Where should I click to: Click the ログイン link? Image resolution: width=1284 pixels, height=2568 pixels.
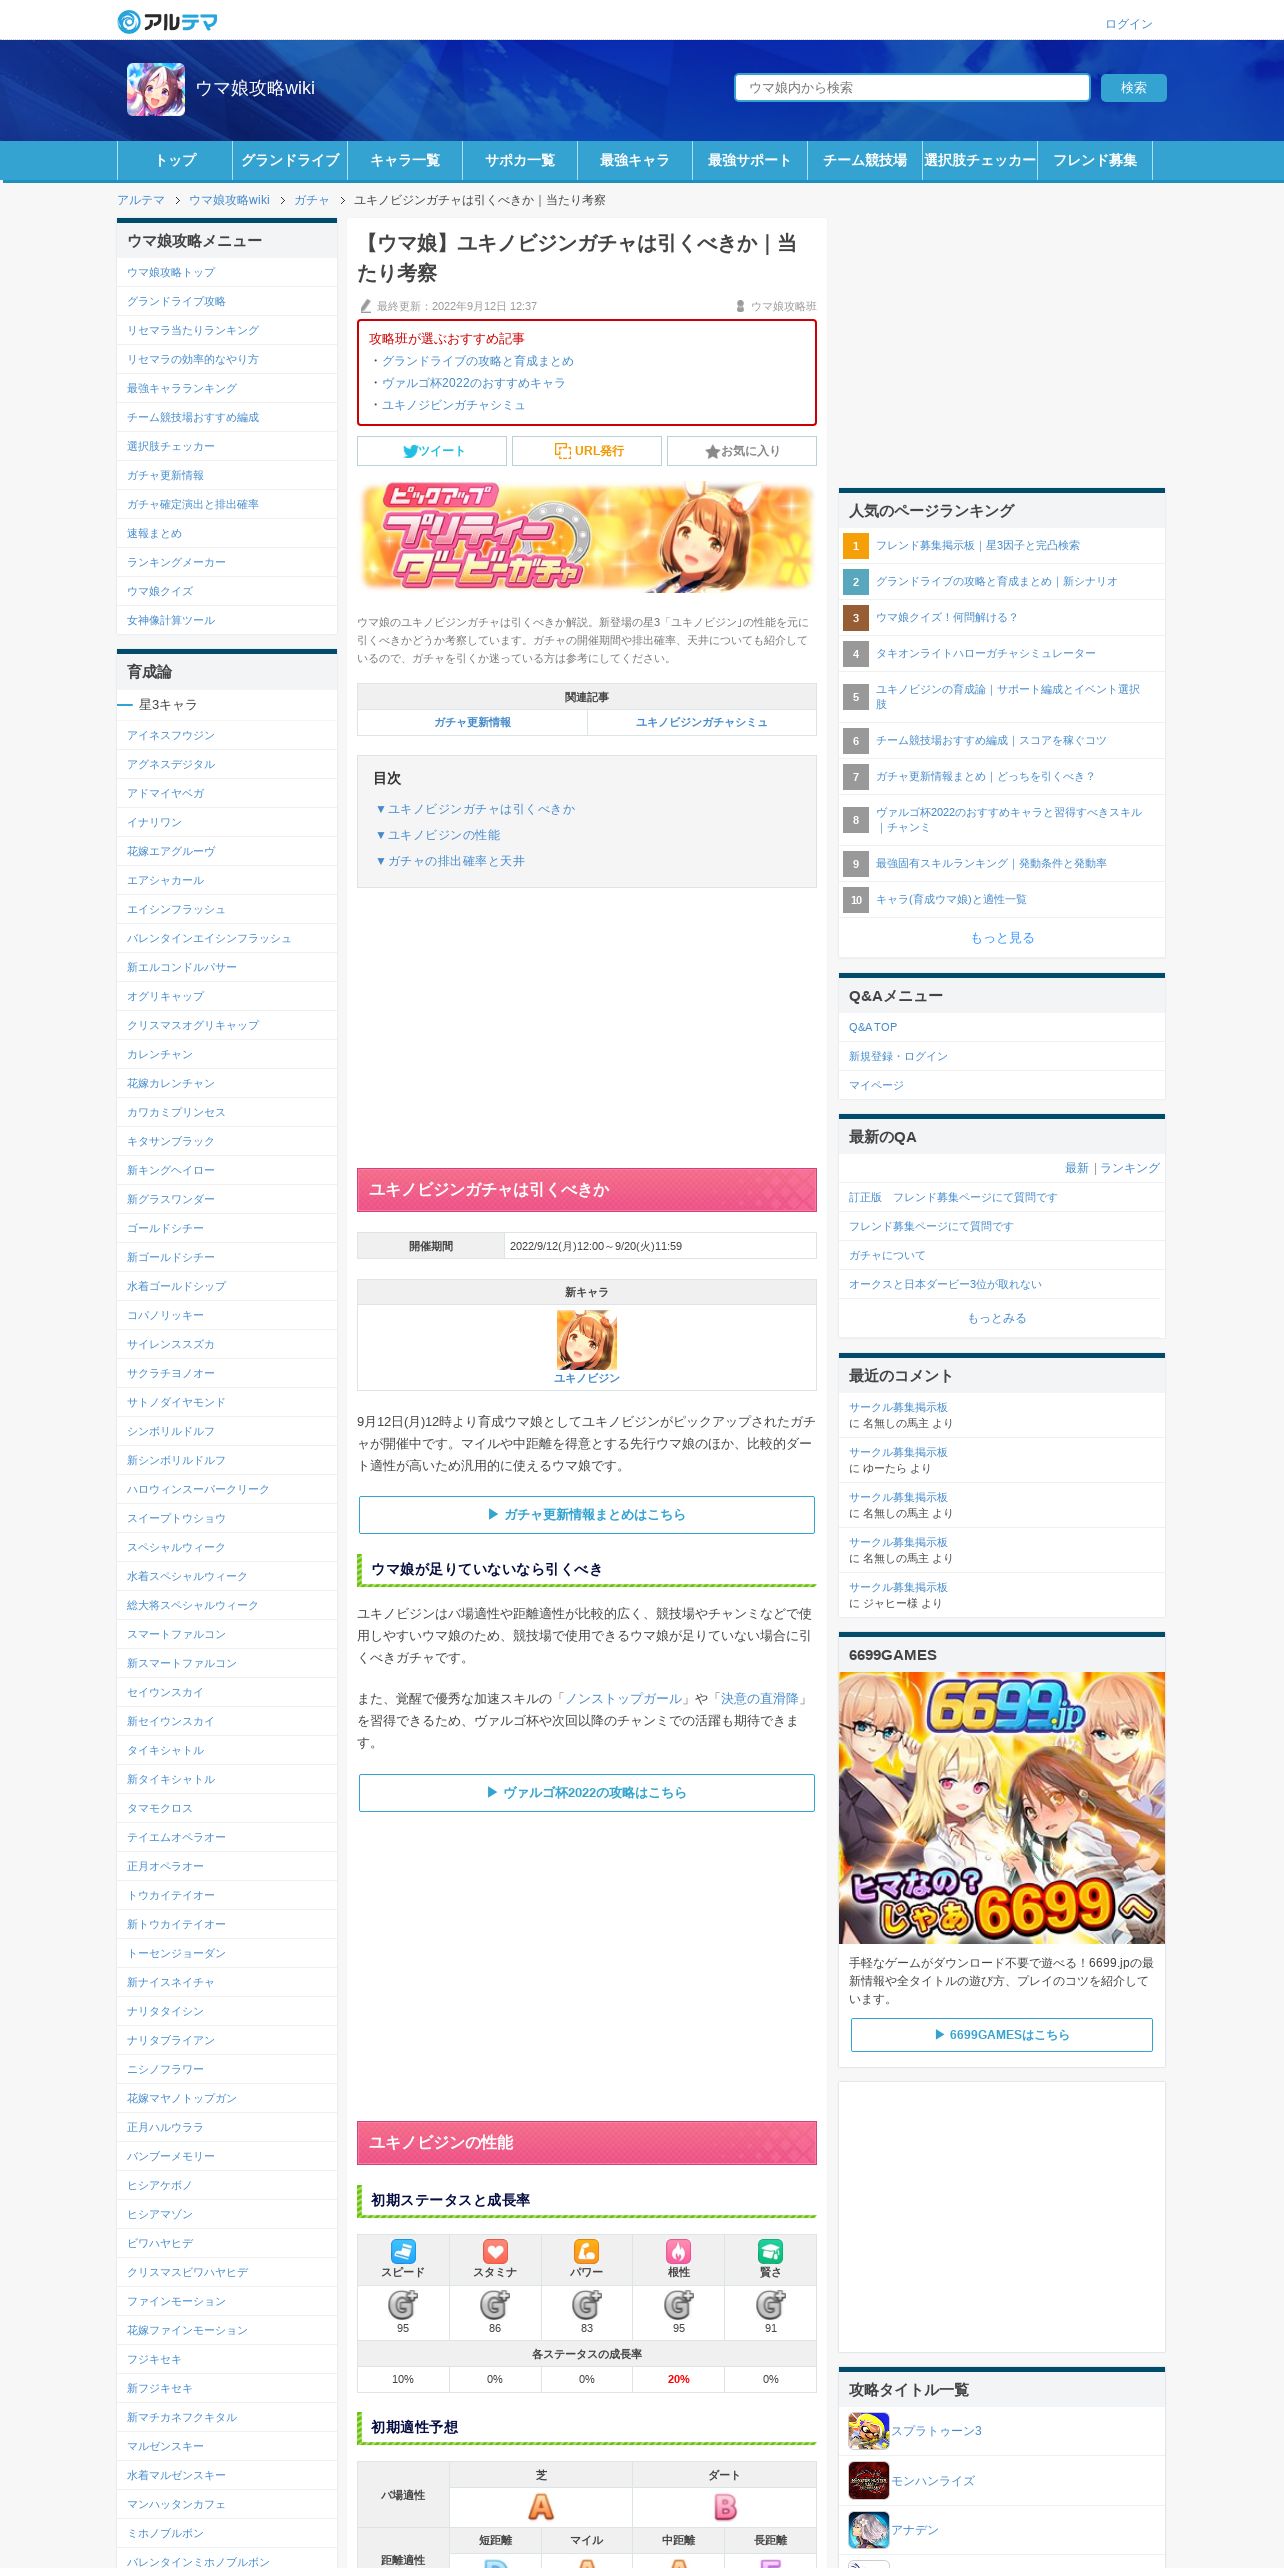point(1129,24)
